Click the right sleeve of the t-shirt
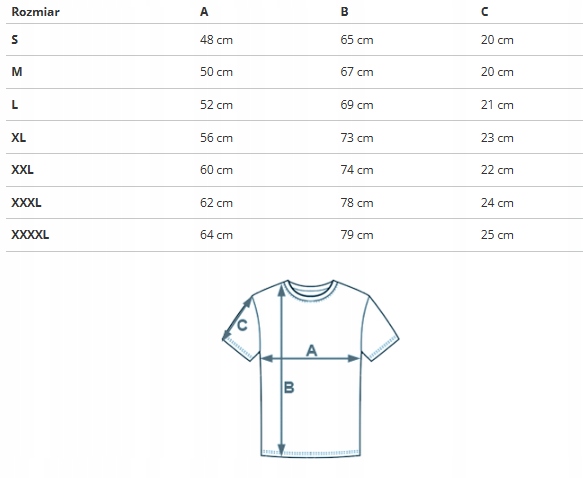 click(x=379, y=329)
